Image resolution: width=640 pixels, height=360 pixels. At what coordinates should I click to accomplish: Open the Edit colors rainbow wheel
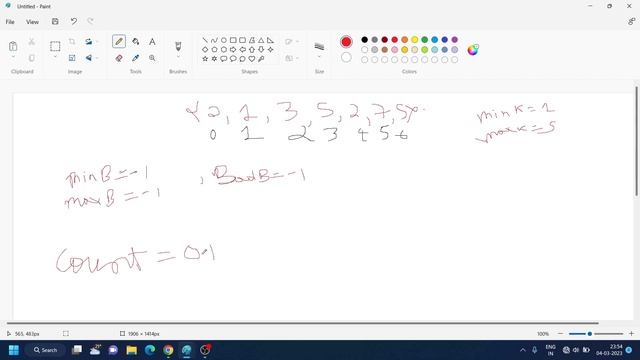pos(473,50)
